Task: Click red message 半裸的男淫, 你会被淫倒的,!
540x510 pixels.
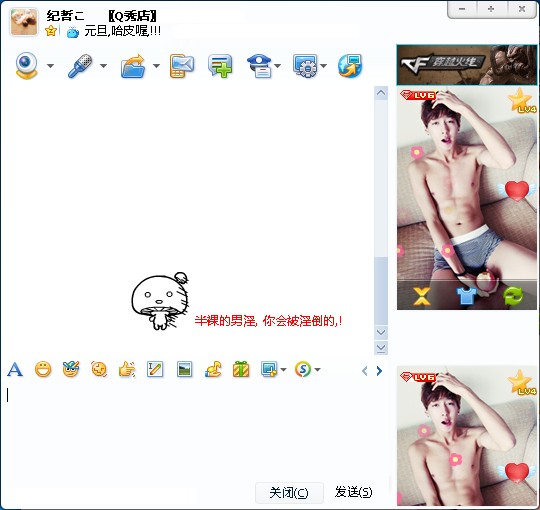Action: tap(268, 321)
